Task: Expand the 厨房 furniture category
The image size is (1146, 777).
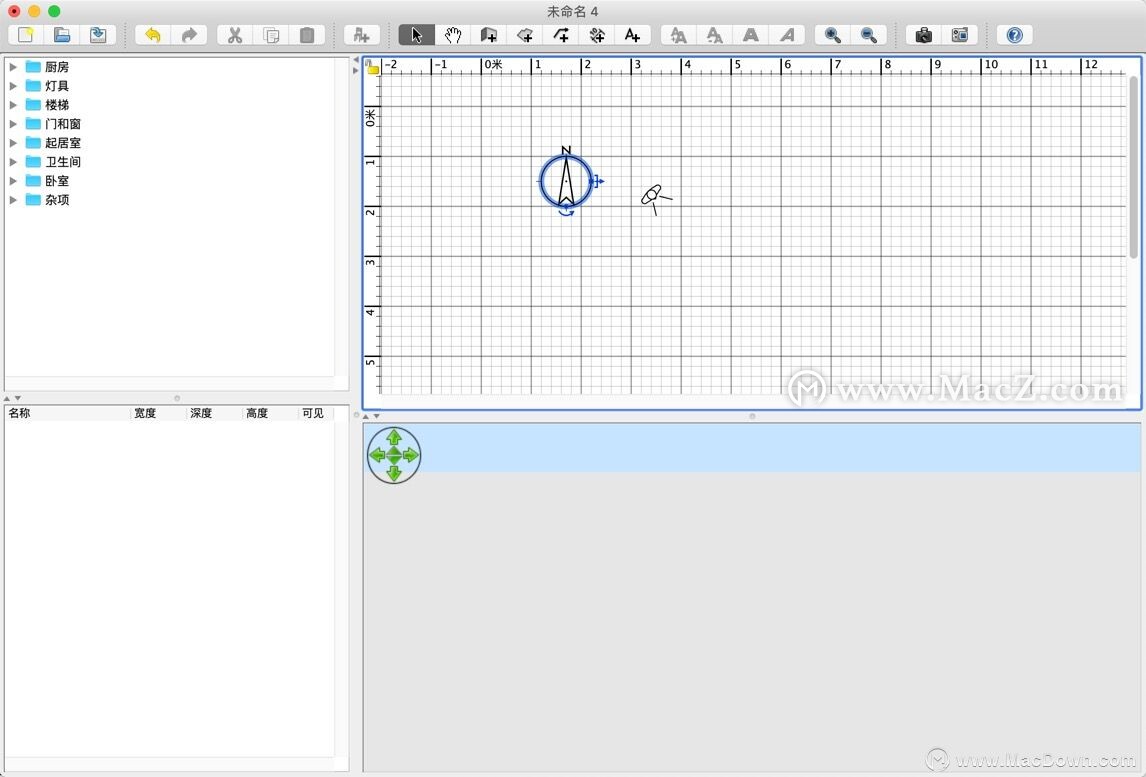Action: pyautogui.click(x=14, y=67)
